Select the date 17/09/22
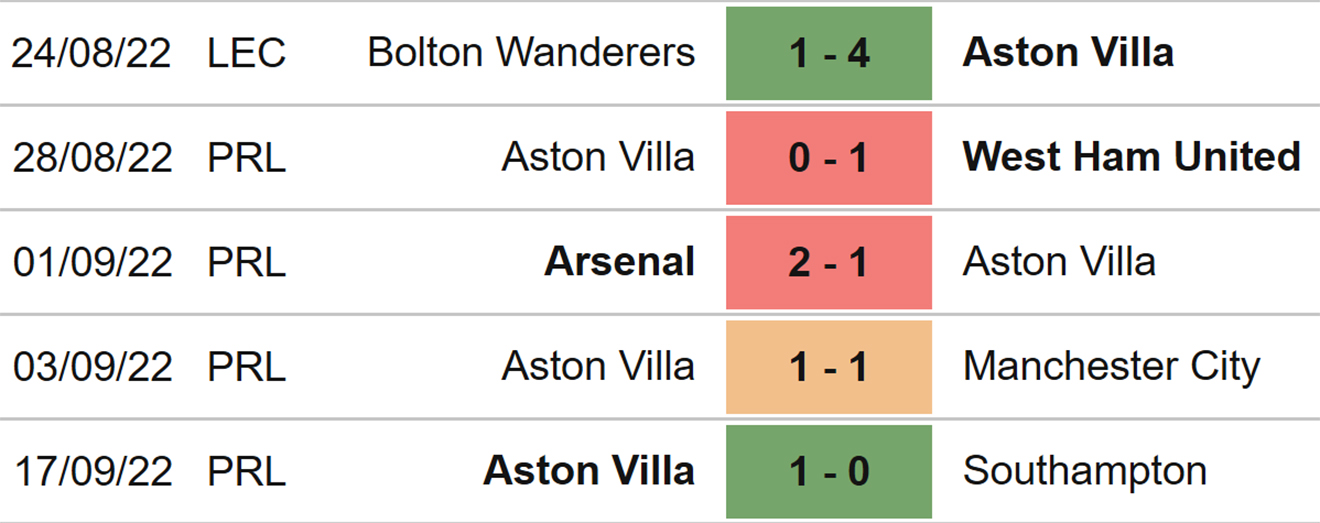 92,471
